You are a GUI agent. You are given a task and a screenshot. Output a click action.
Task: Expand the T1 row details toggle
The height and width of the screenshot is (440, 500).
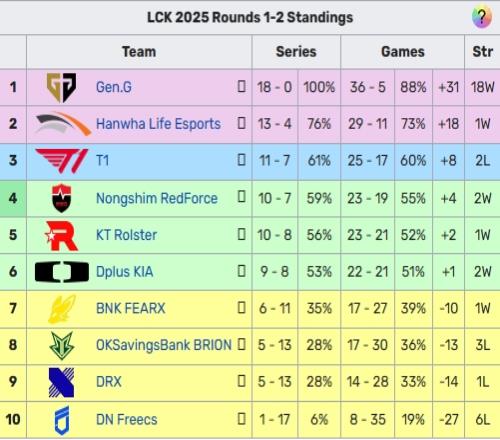pyautogui.click(x=241, y=160)
